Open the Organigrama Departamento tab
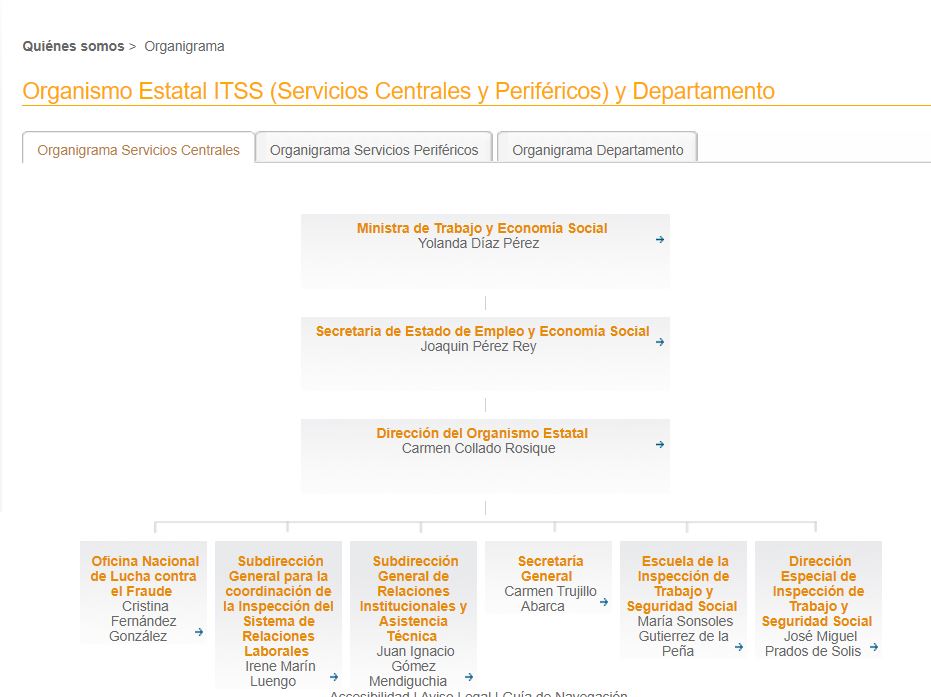 tap(597, 150)
